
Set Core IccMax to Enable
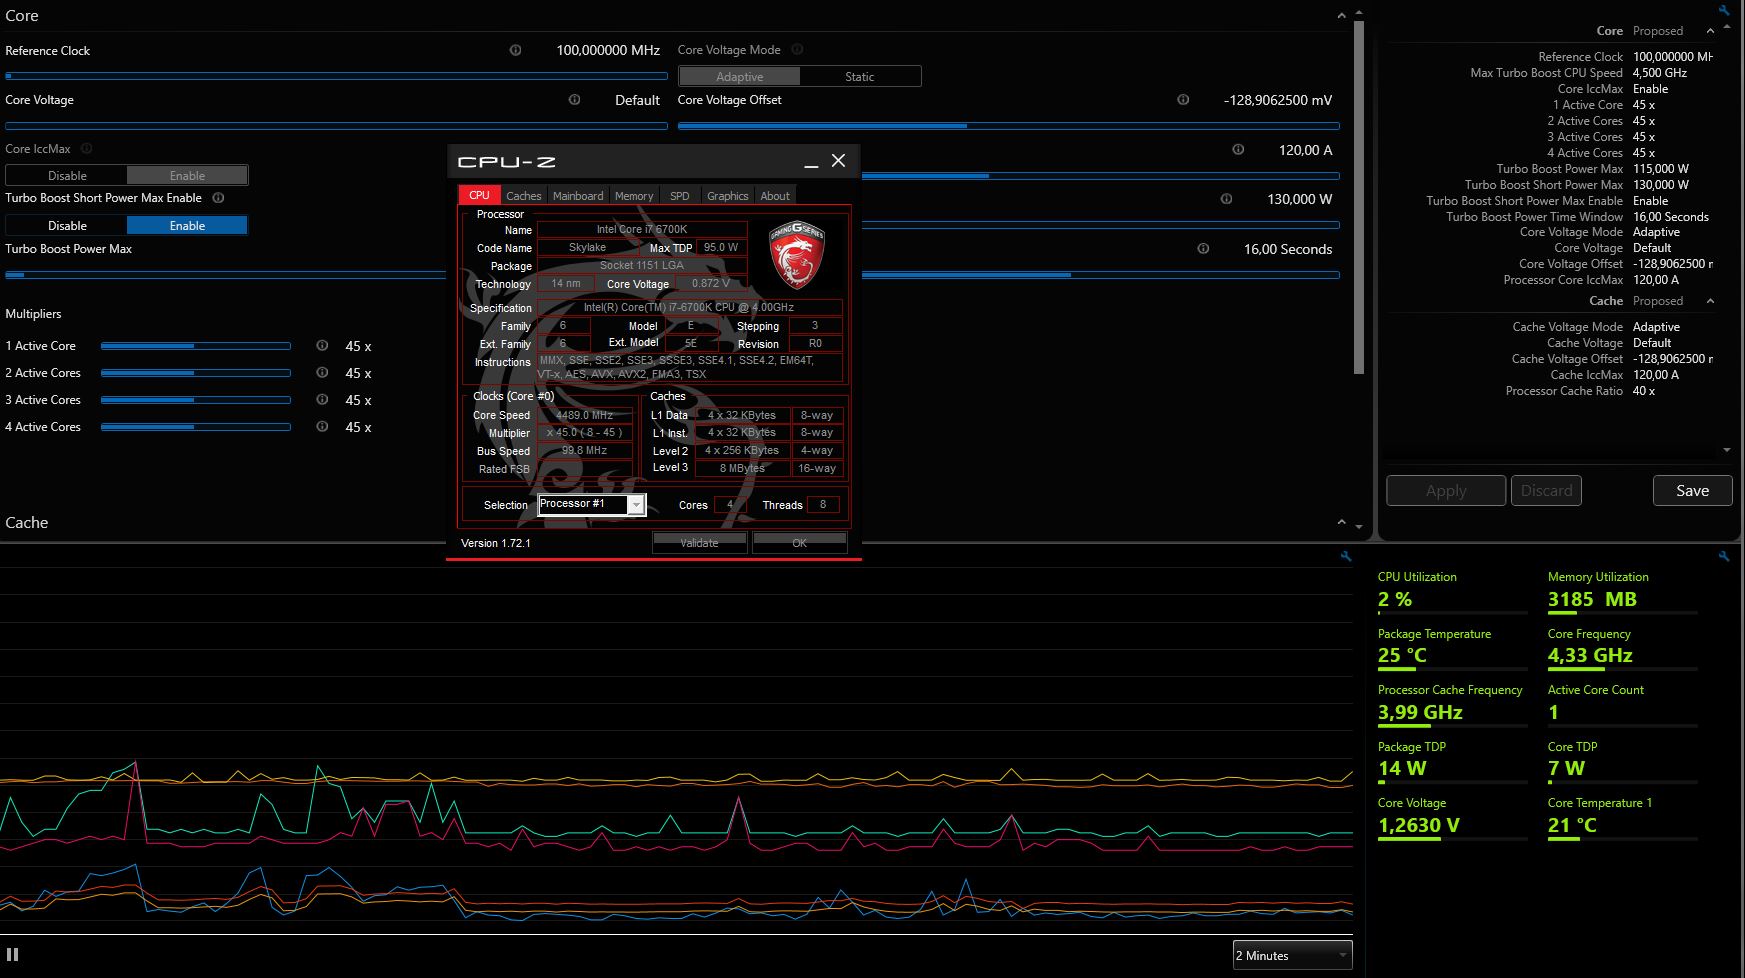coord(187,176)
